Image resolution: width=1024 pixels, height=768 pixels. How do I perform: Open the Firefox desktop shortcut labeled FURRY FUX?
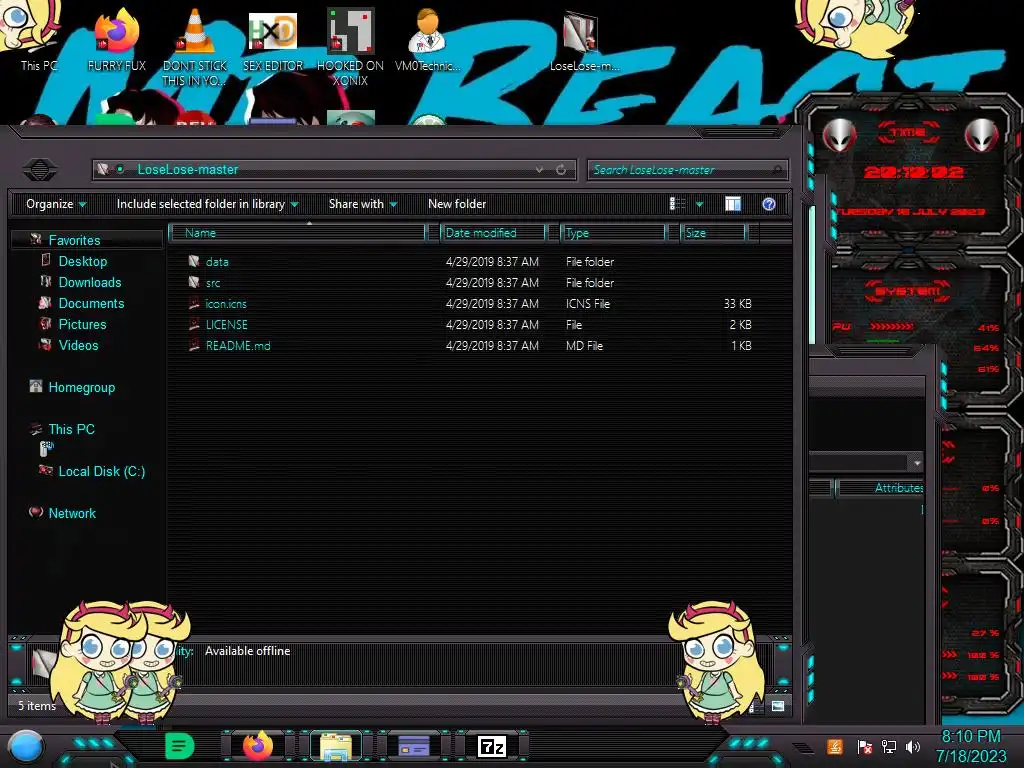pyautogui.click(x=116, y=39)
